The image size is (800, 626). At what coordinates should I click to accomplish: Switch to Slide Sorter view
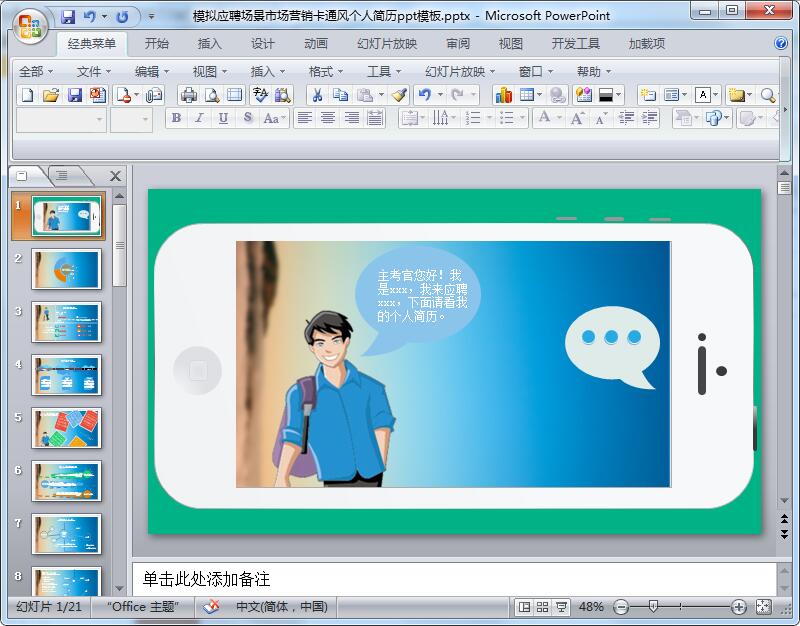[x=542, y=607]
